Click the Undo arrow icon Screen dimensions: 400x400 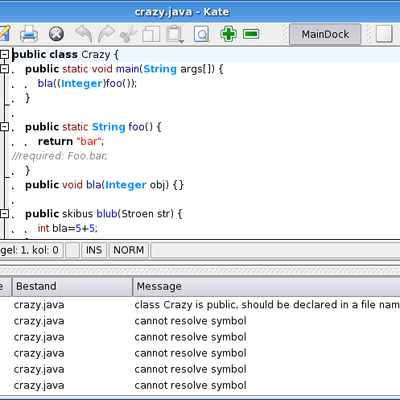(x=84, y=34)
